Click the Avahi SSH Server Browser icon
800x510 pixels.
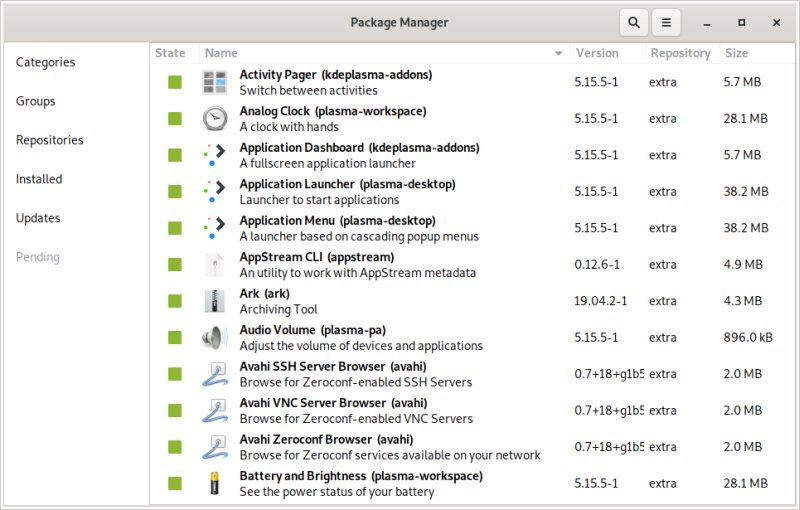click(x=215, y=374)
